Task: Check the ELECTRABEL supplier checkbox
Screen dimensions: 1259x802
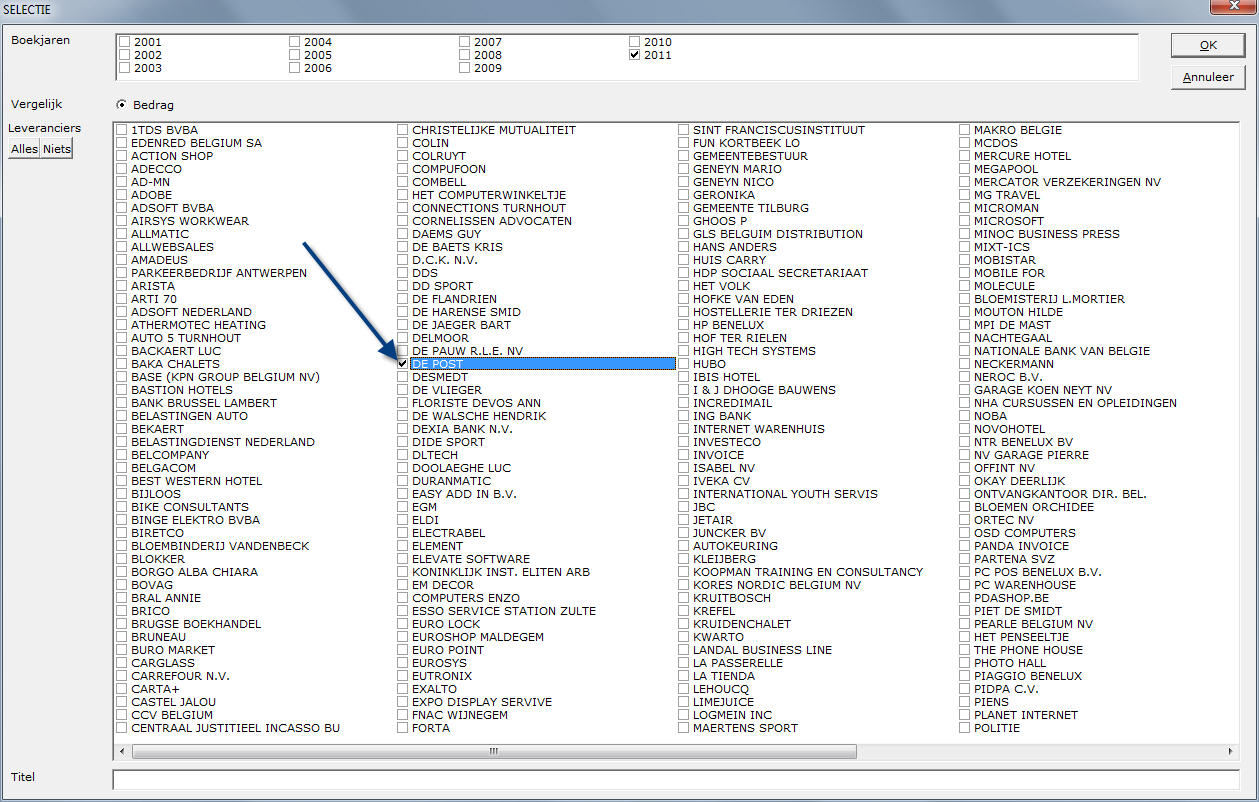Action: (402, 533)
